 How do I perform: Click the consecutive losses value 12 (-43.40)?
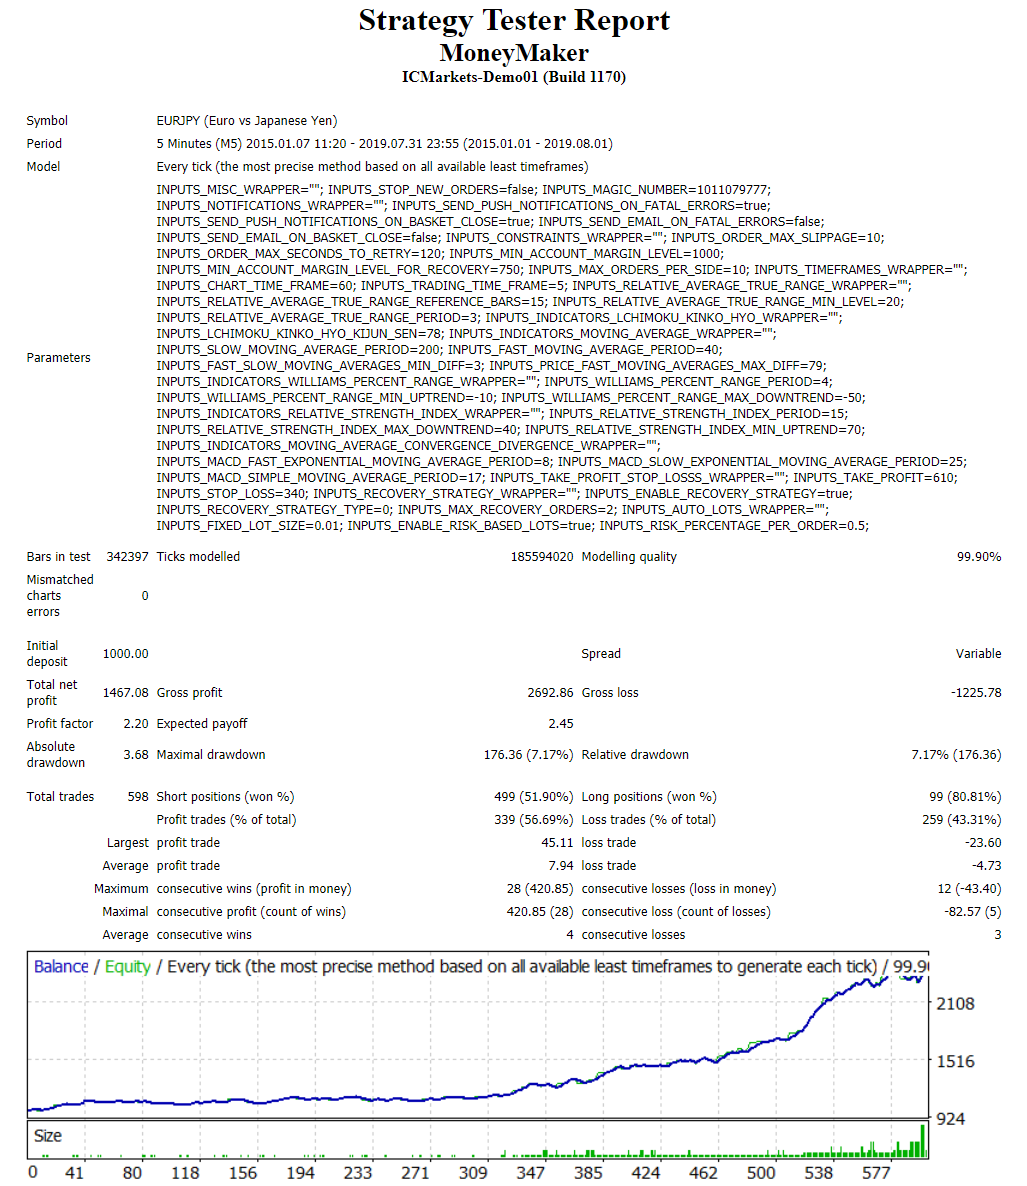coord(969,889)
